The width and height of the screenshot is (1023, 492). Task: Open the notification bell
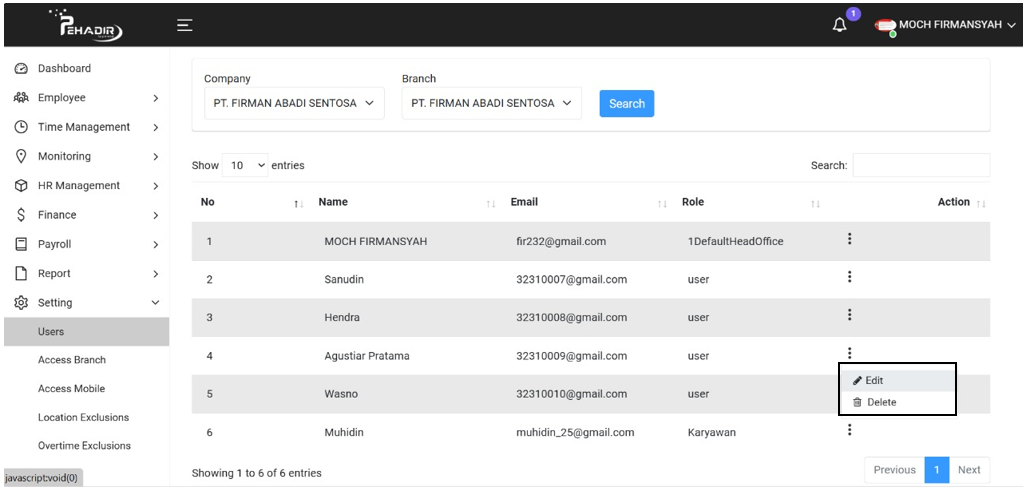840,25
